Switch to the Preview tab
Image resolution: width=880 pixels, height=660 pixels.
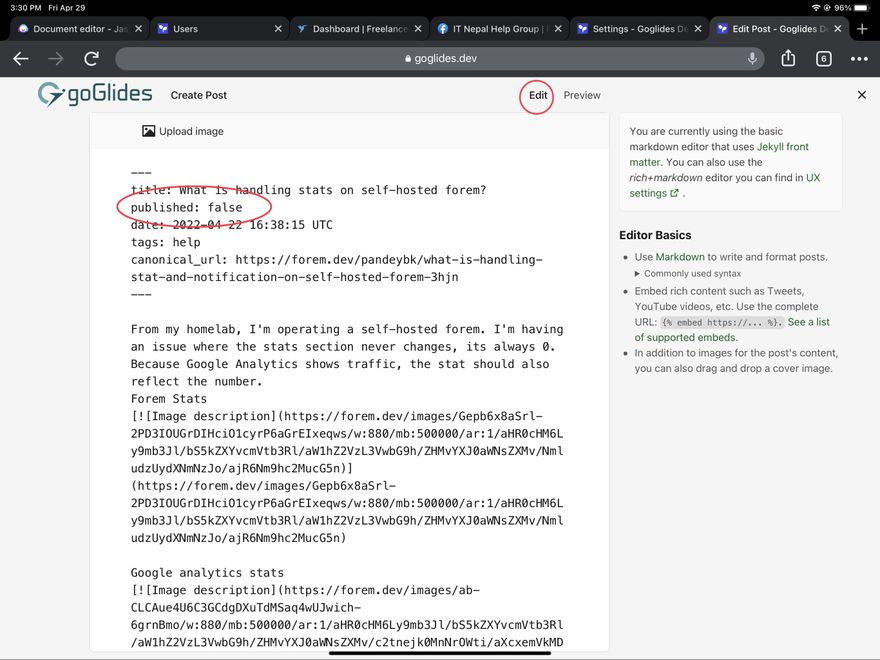582,95
